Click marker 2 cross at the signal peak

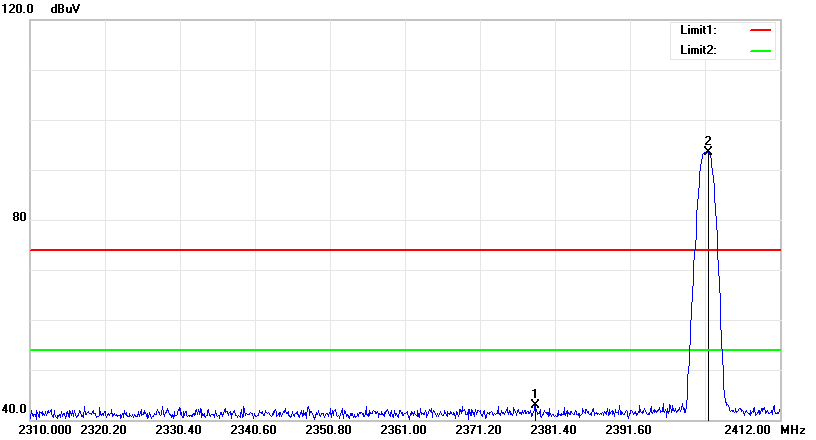coord(708,150)
